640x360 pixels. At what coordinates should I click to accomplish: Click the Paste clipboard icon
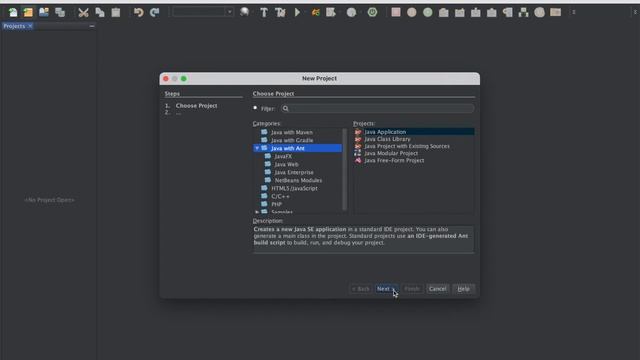[x=116, y=13]
